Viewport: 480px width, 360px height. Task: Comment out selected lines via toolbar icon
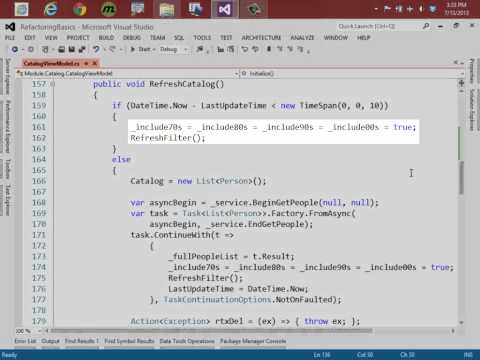point(245,49)
